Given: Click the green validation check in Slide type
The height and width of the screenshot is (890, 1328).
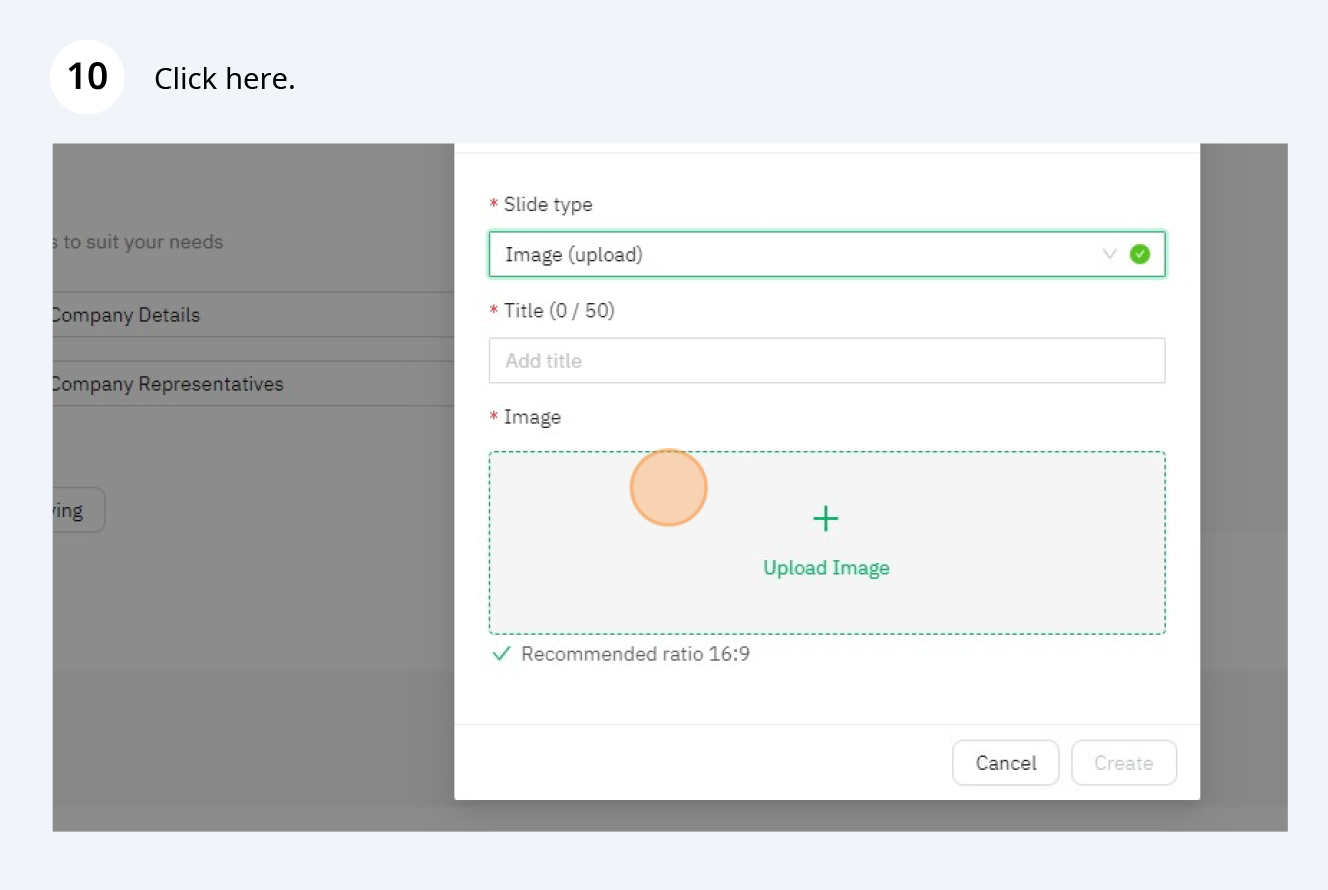Looking at the screenshot, I should [1140, 254].
